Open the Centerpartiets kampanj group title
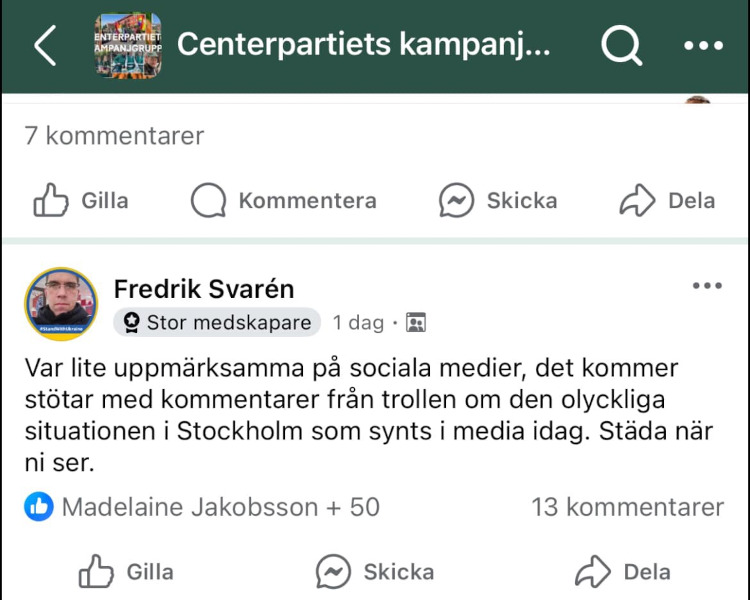Image resolution: width=750 pixels, height=600 pixels. 363,46
